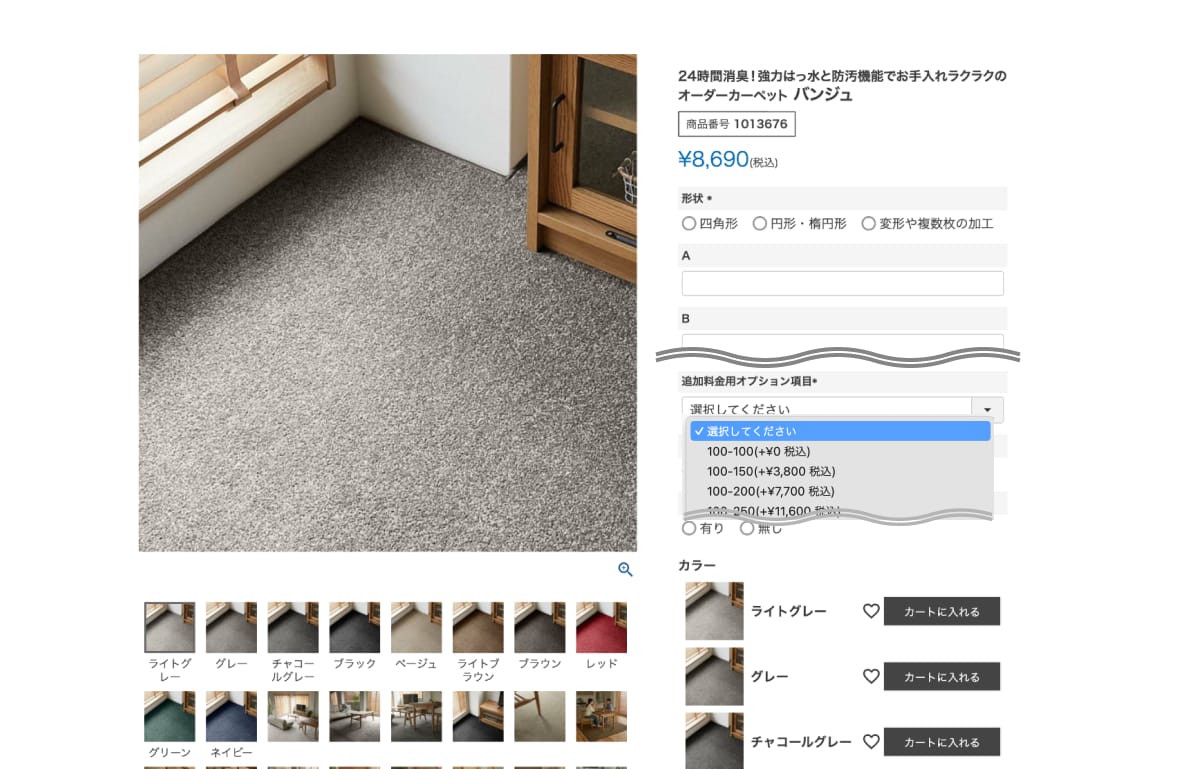
Task: Select the グリーン carpet thumbnail
Action: (x=169, y=717)
